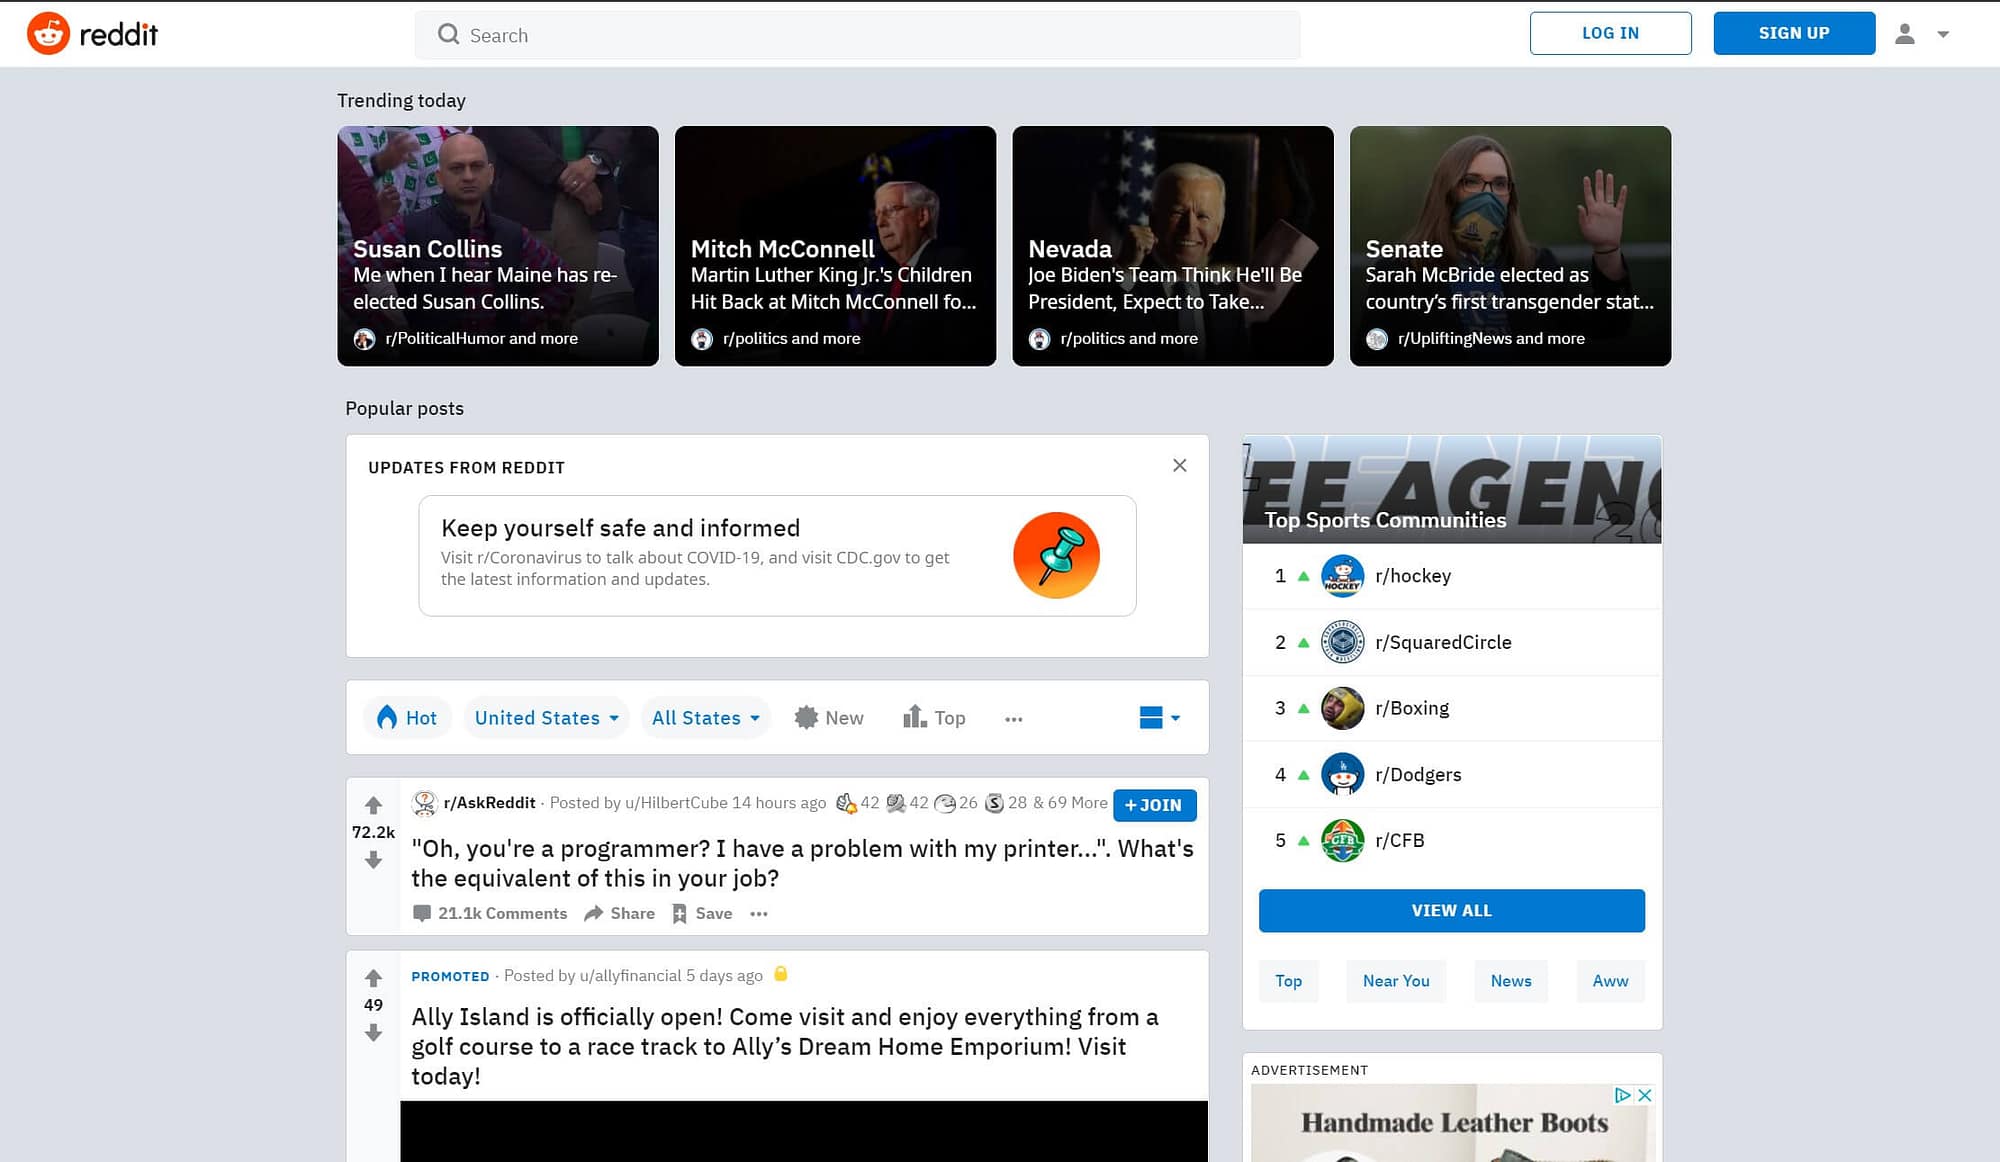Click inside the Search field
2000x1162 pixels.
click(857, 35)
